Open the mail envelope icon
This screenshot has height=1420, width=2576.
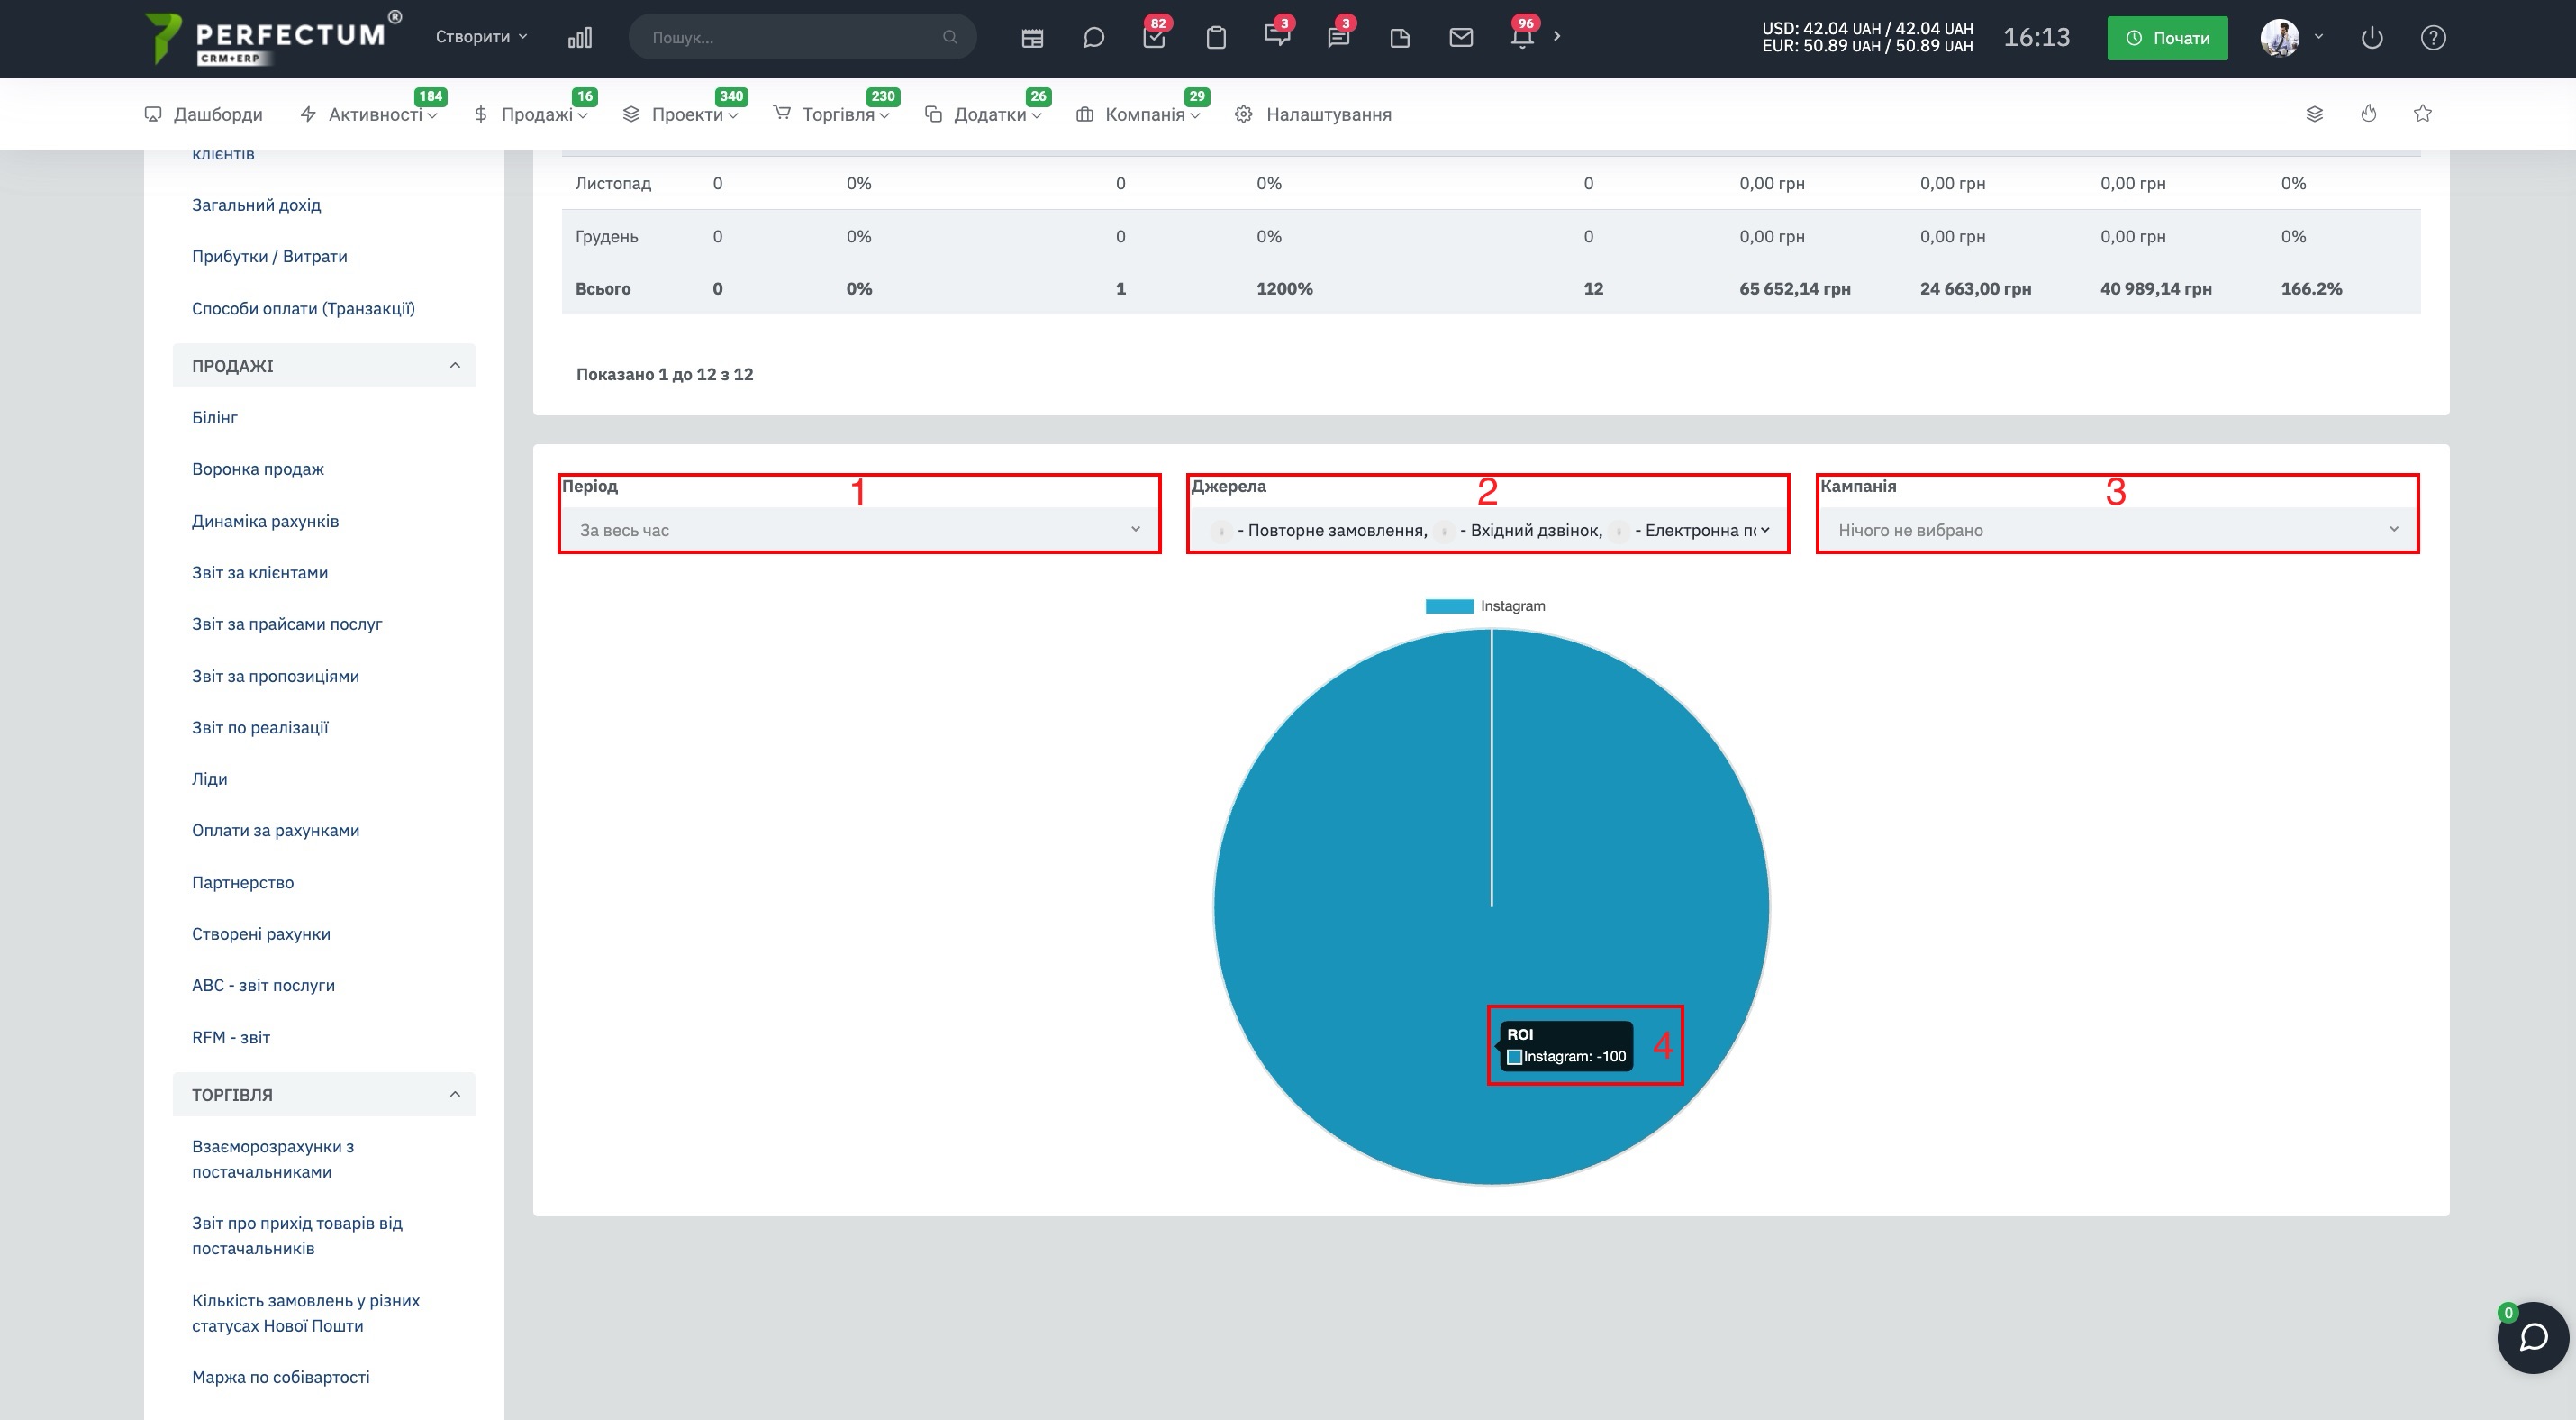[x=1461, y=38]
